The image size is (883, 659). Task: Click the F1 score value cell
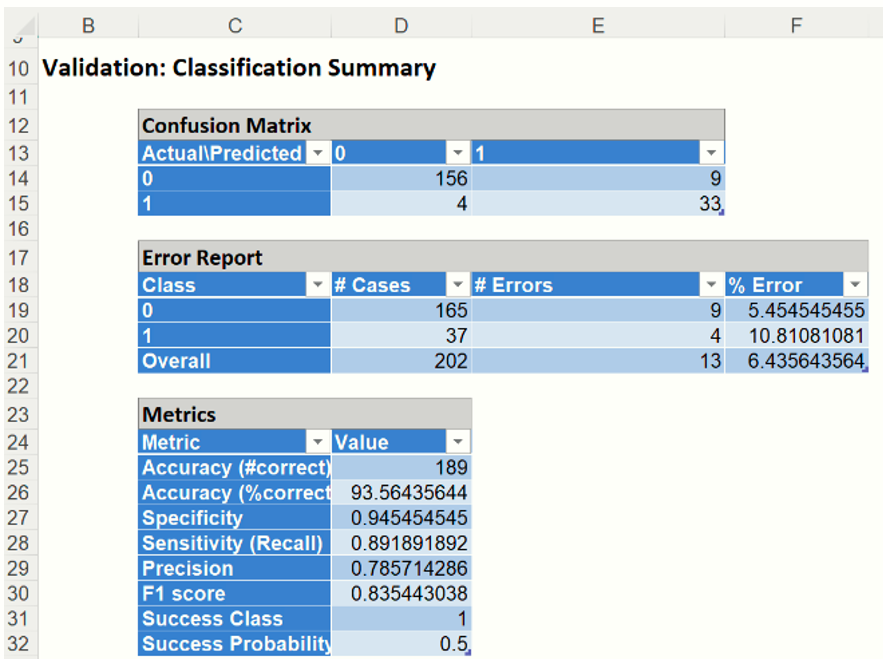coord(401,594)
